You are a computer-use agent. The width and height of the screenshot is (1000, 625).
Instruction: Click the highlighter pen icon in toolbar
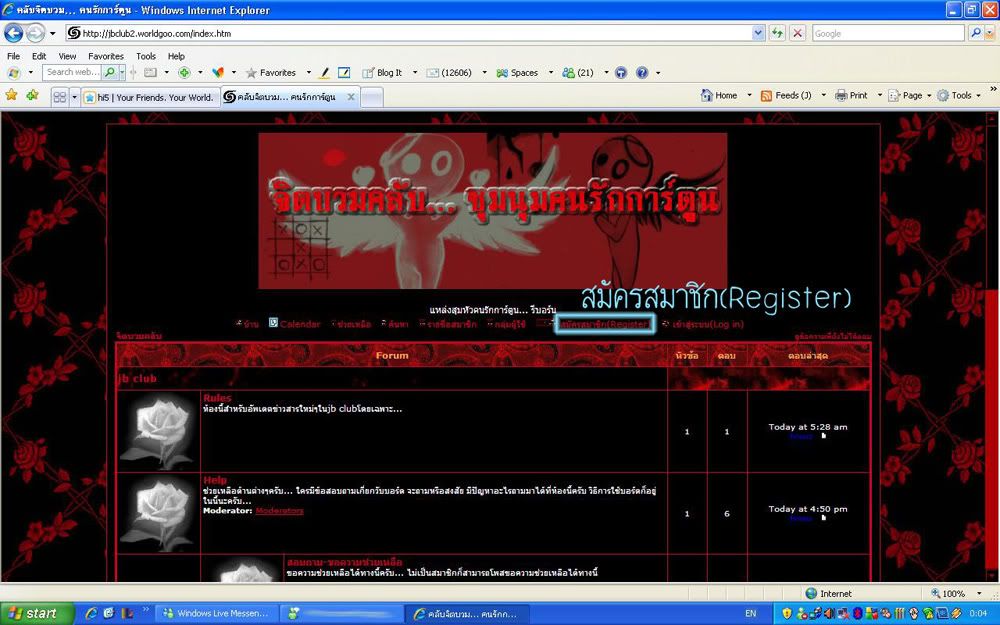(x=324, y=72)
